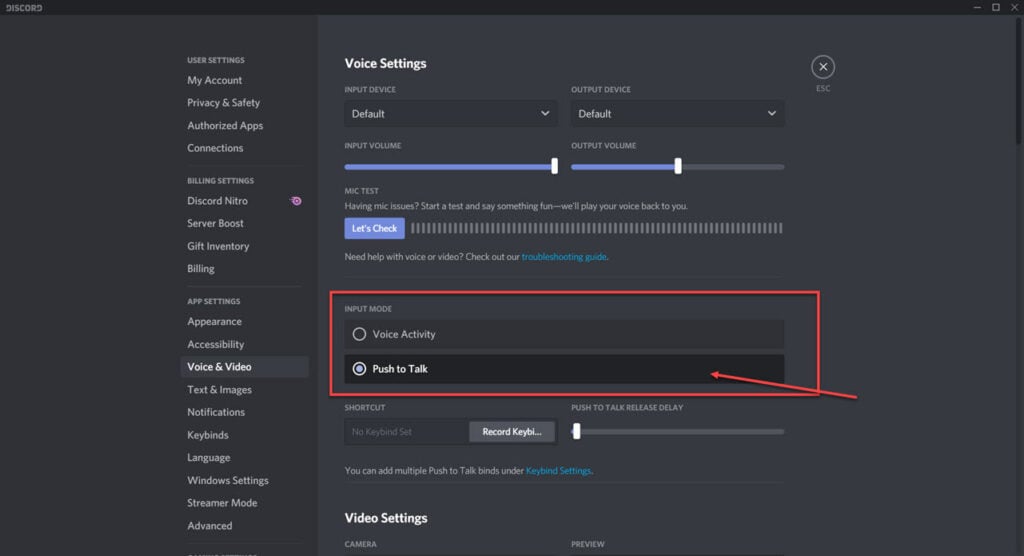Minimize the Discord window

click(977, 7)
